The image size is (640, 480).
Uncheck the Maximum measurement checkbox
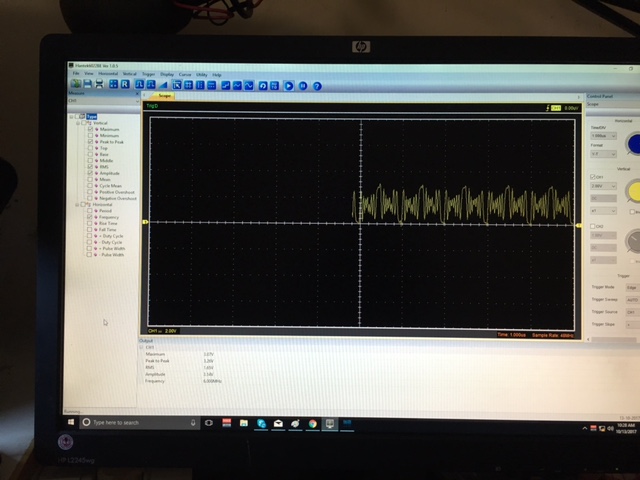(91, 129)
